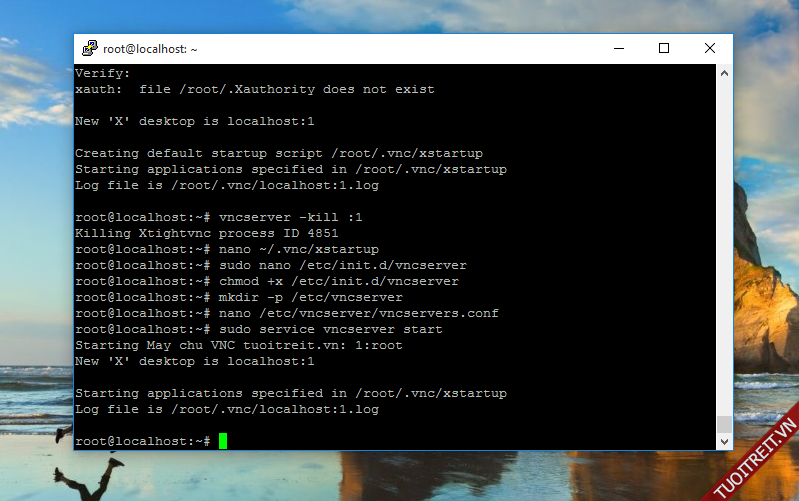Close the root@localhost session window
This screenshot has height=501, width=799.
[x=709, y=48]
